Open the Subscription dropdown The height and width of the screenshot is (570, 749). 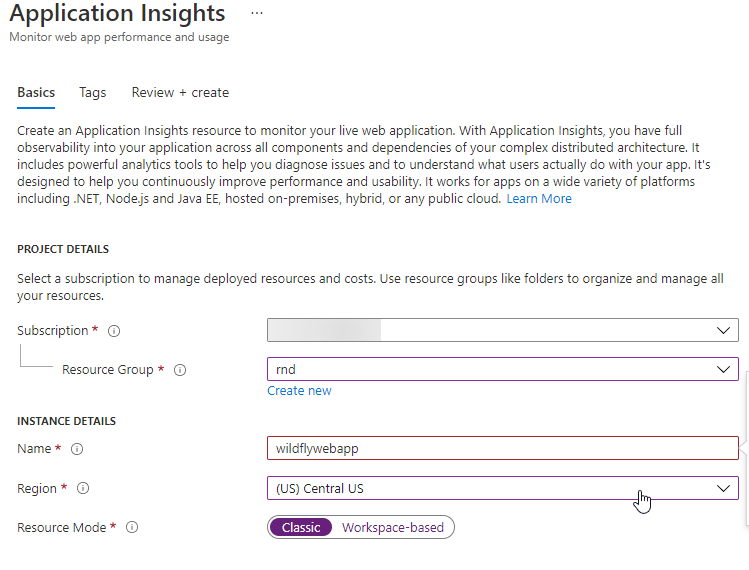click(x=503, y=330)
